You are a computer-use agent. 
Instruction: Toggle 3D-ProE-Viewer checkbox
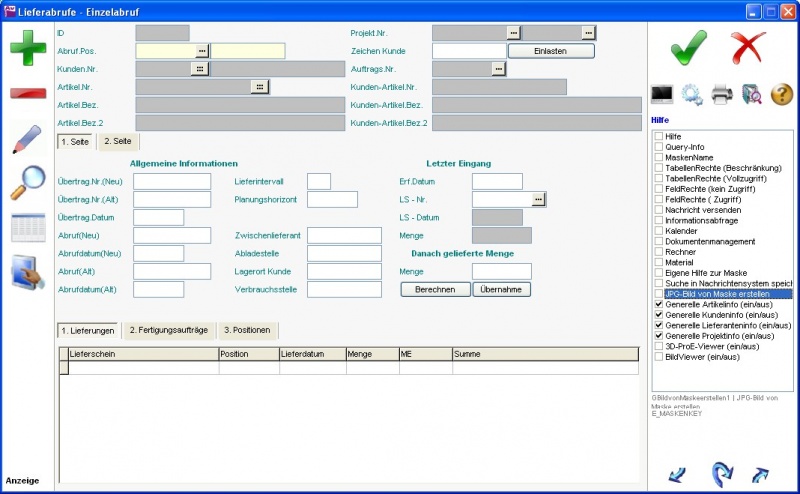click(658, 346)
